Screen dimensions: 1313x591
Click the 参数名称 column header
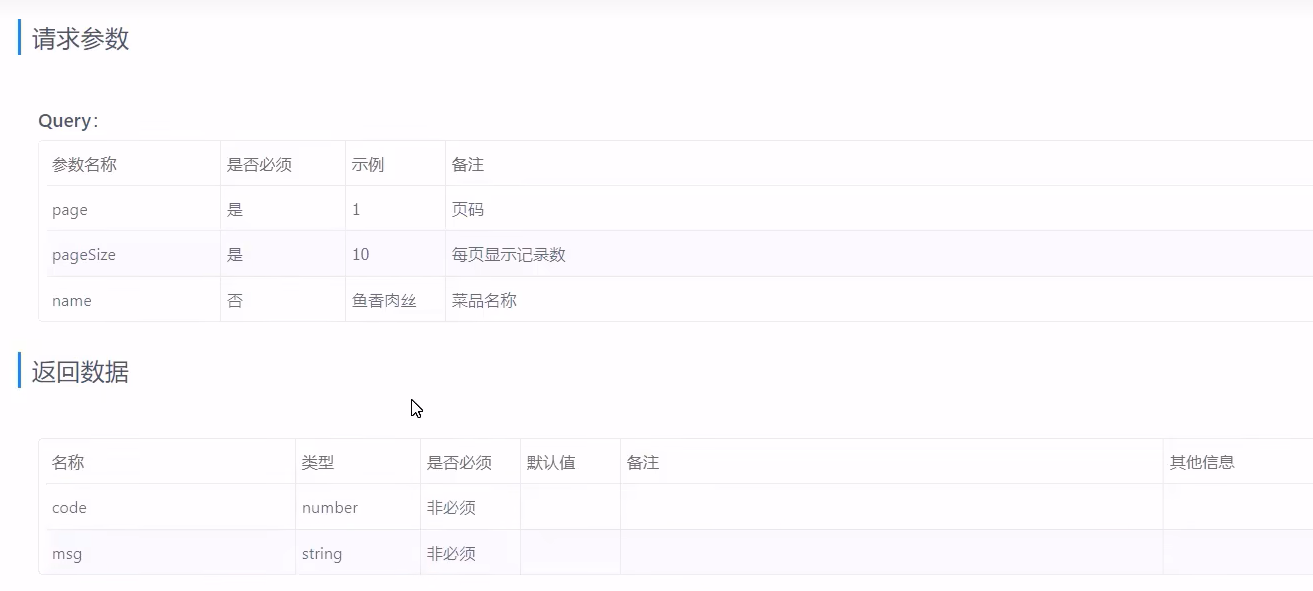pos(84,164)
